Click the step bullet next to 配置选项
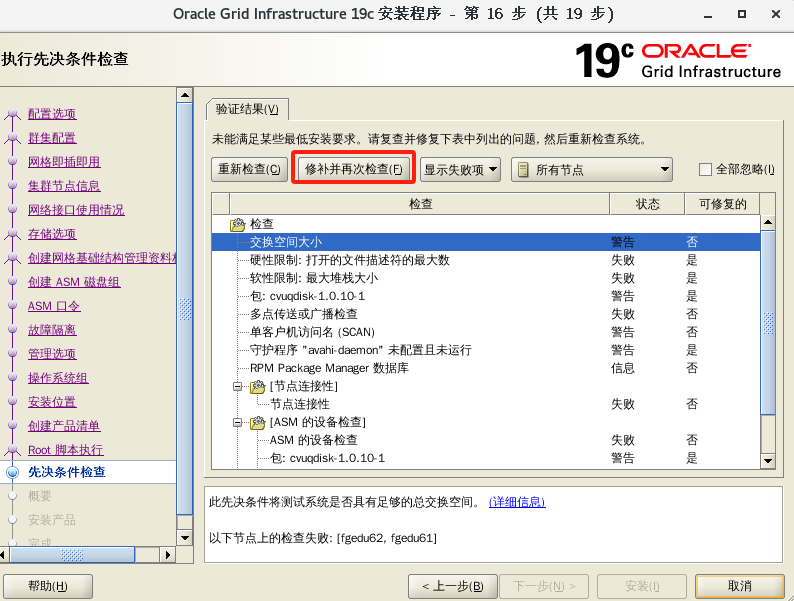This screenshot has width=794, height=601. [13, 114]
